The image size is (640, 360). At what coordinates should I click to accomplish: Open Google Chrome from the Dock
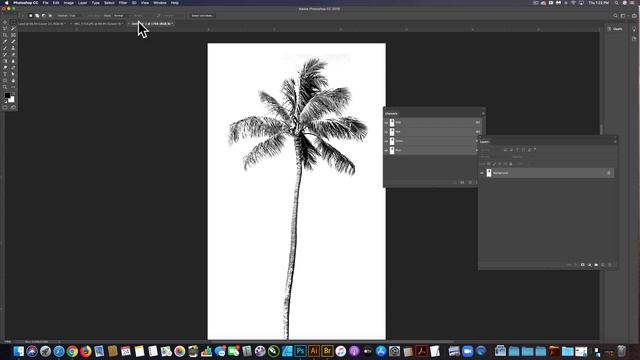72,351
